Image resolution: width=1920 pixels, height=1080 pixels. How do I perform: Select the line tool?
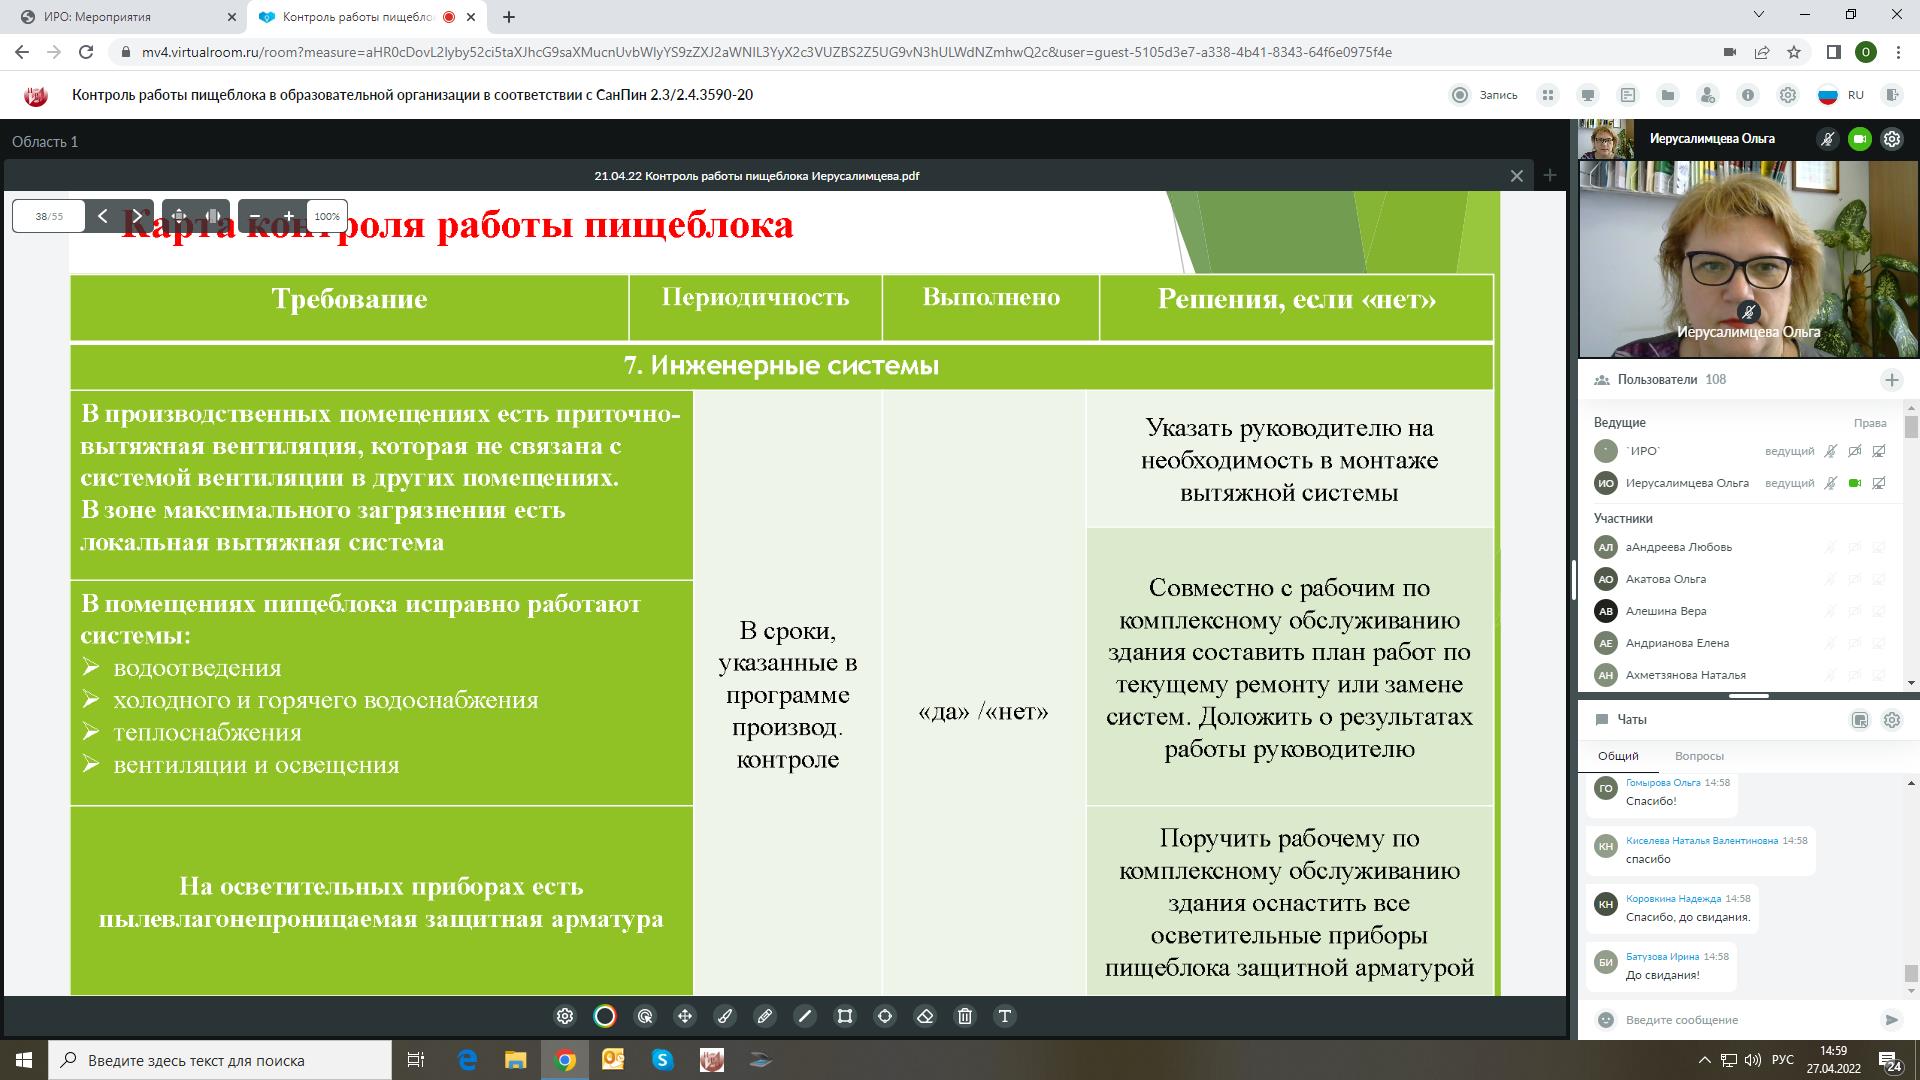point(805,1016)
